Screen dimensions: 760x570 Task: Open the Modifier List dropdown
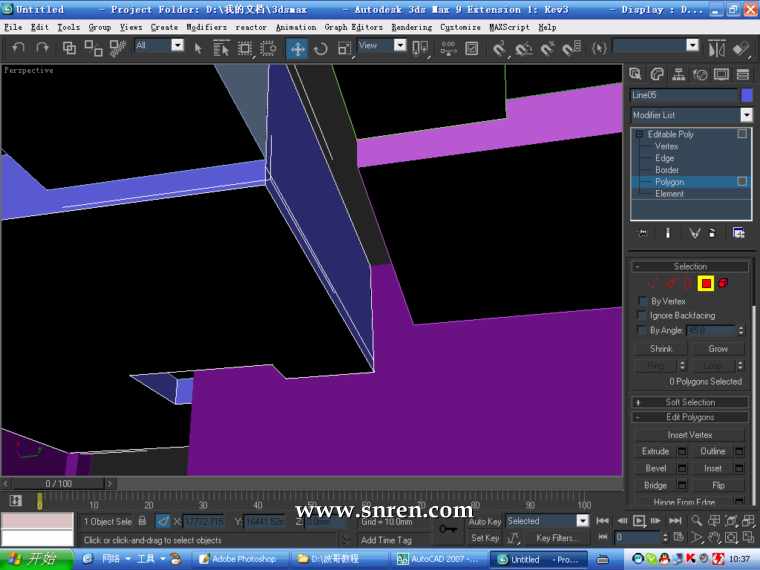[746, 115]
